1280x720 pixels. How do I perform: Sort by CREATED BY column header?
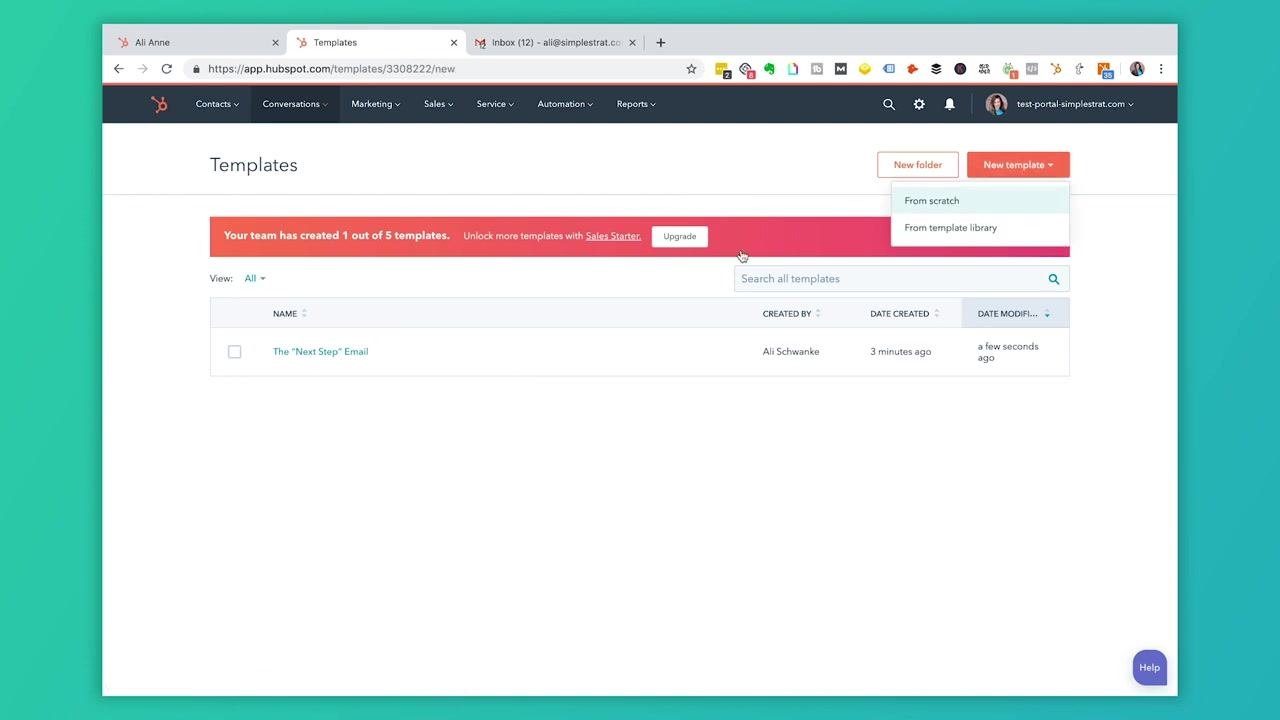click(x=792, y=314)
